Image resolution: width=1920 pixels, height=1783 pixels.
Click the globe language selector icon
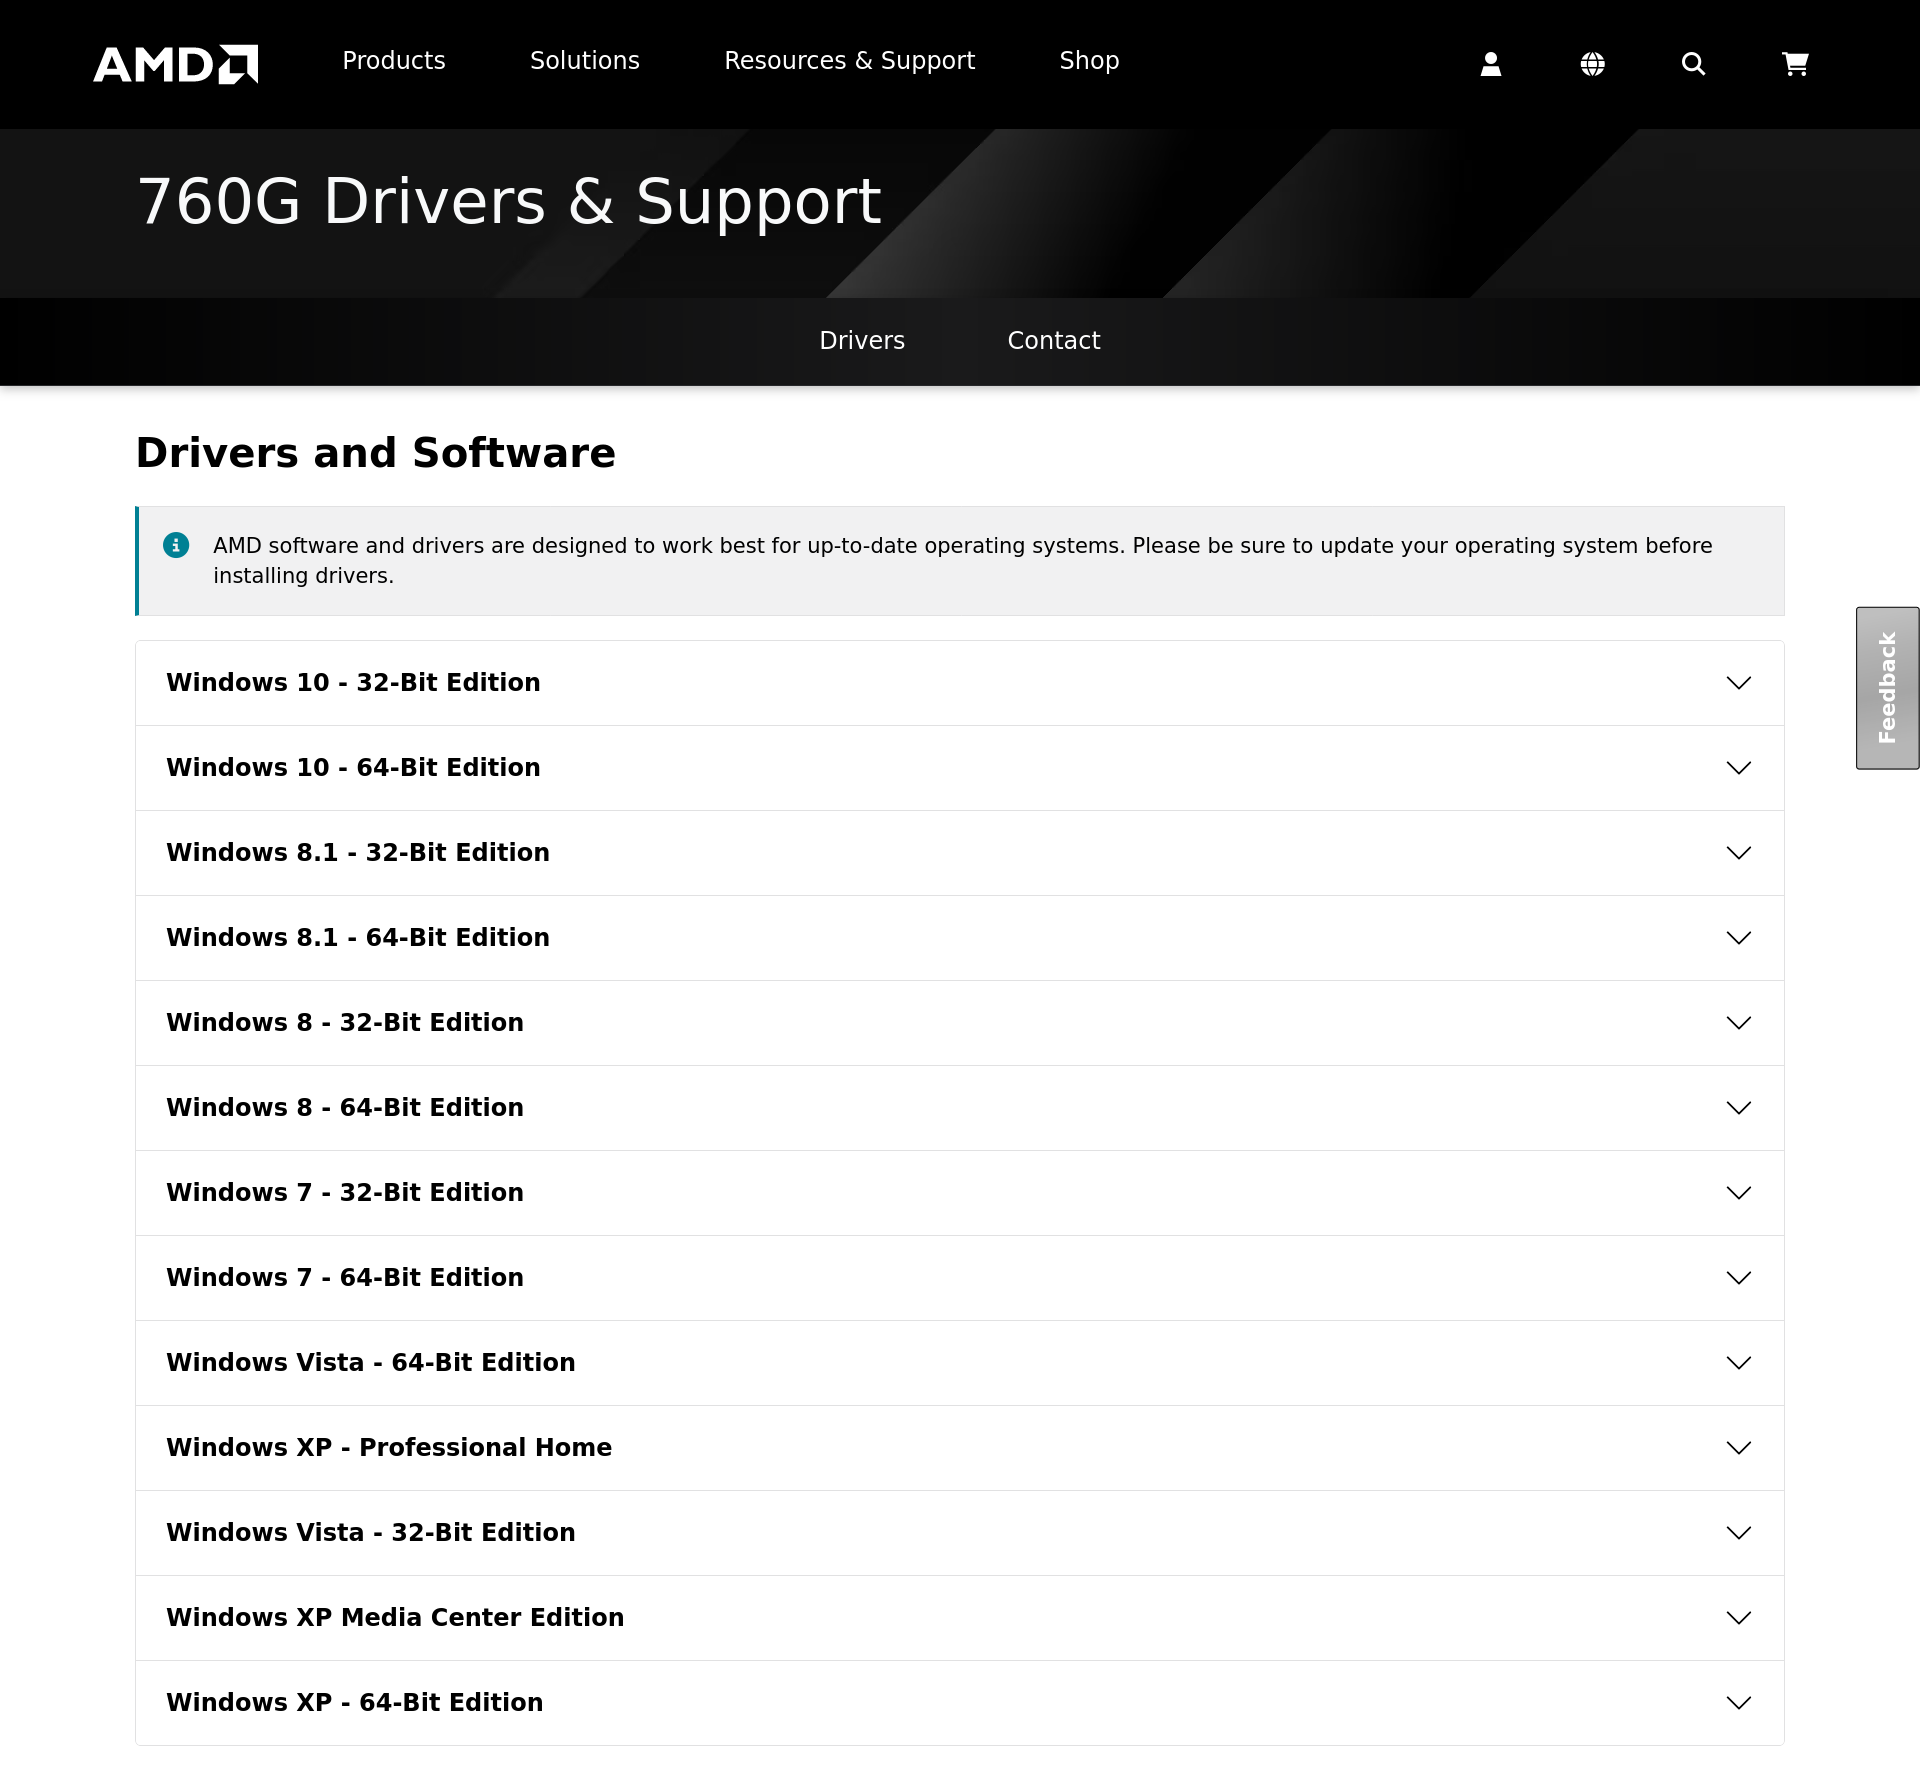(x=1593, y=64)
